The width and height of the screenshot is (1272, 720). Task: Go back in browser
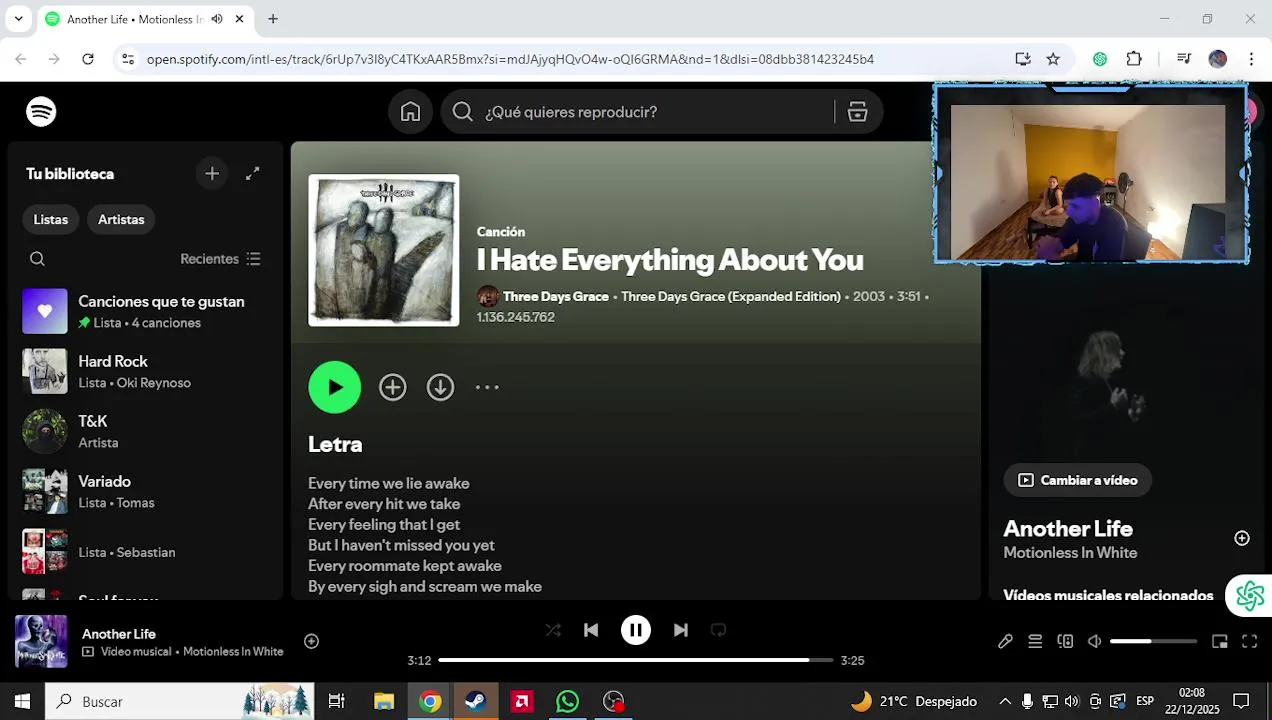point(22,59)
